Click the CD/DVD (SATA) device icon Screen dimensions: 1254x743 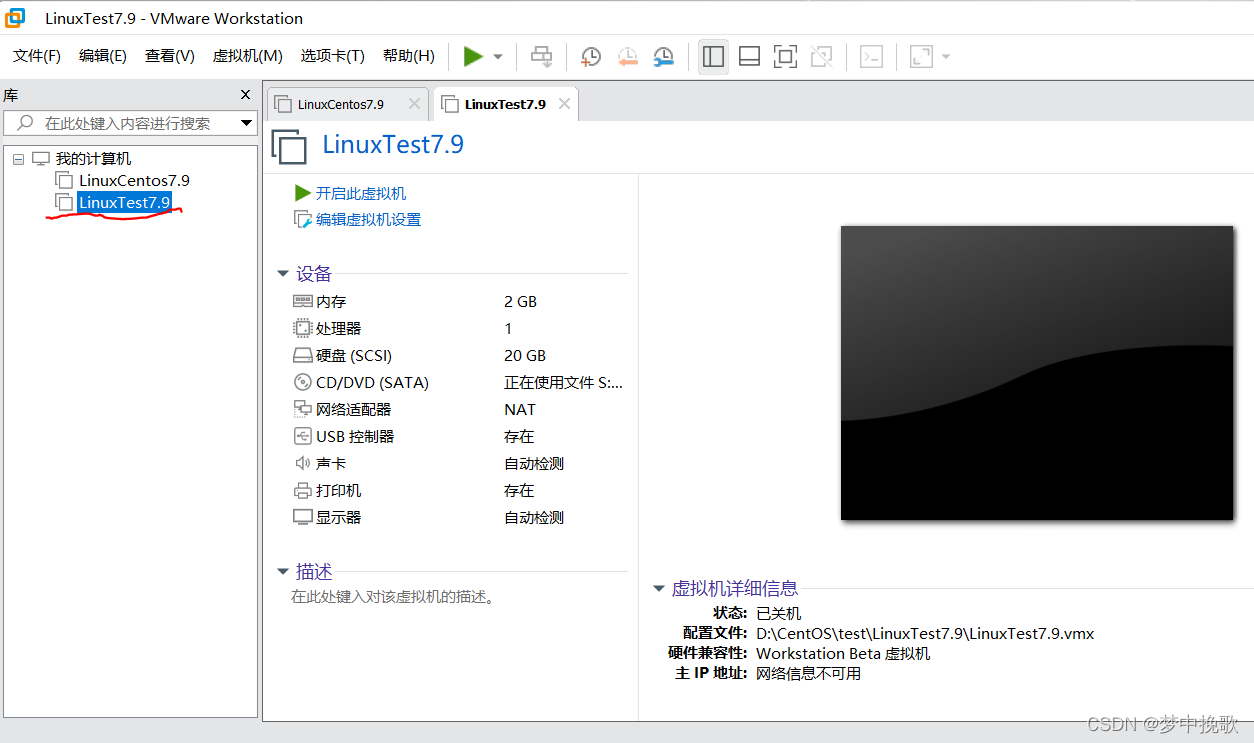point(302,382)
